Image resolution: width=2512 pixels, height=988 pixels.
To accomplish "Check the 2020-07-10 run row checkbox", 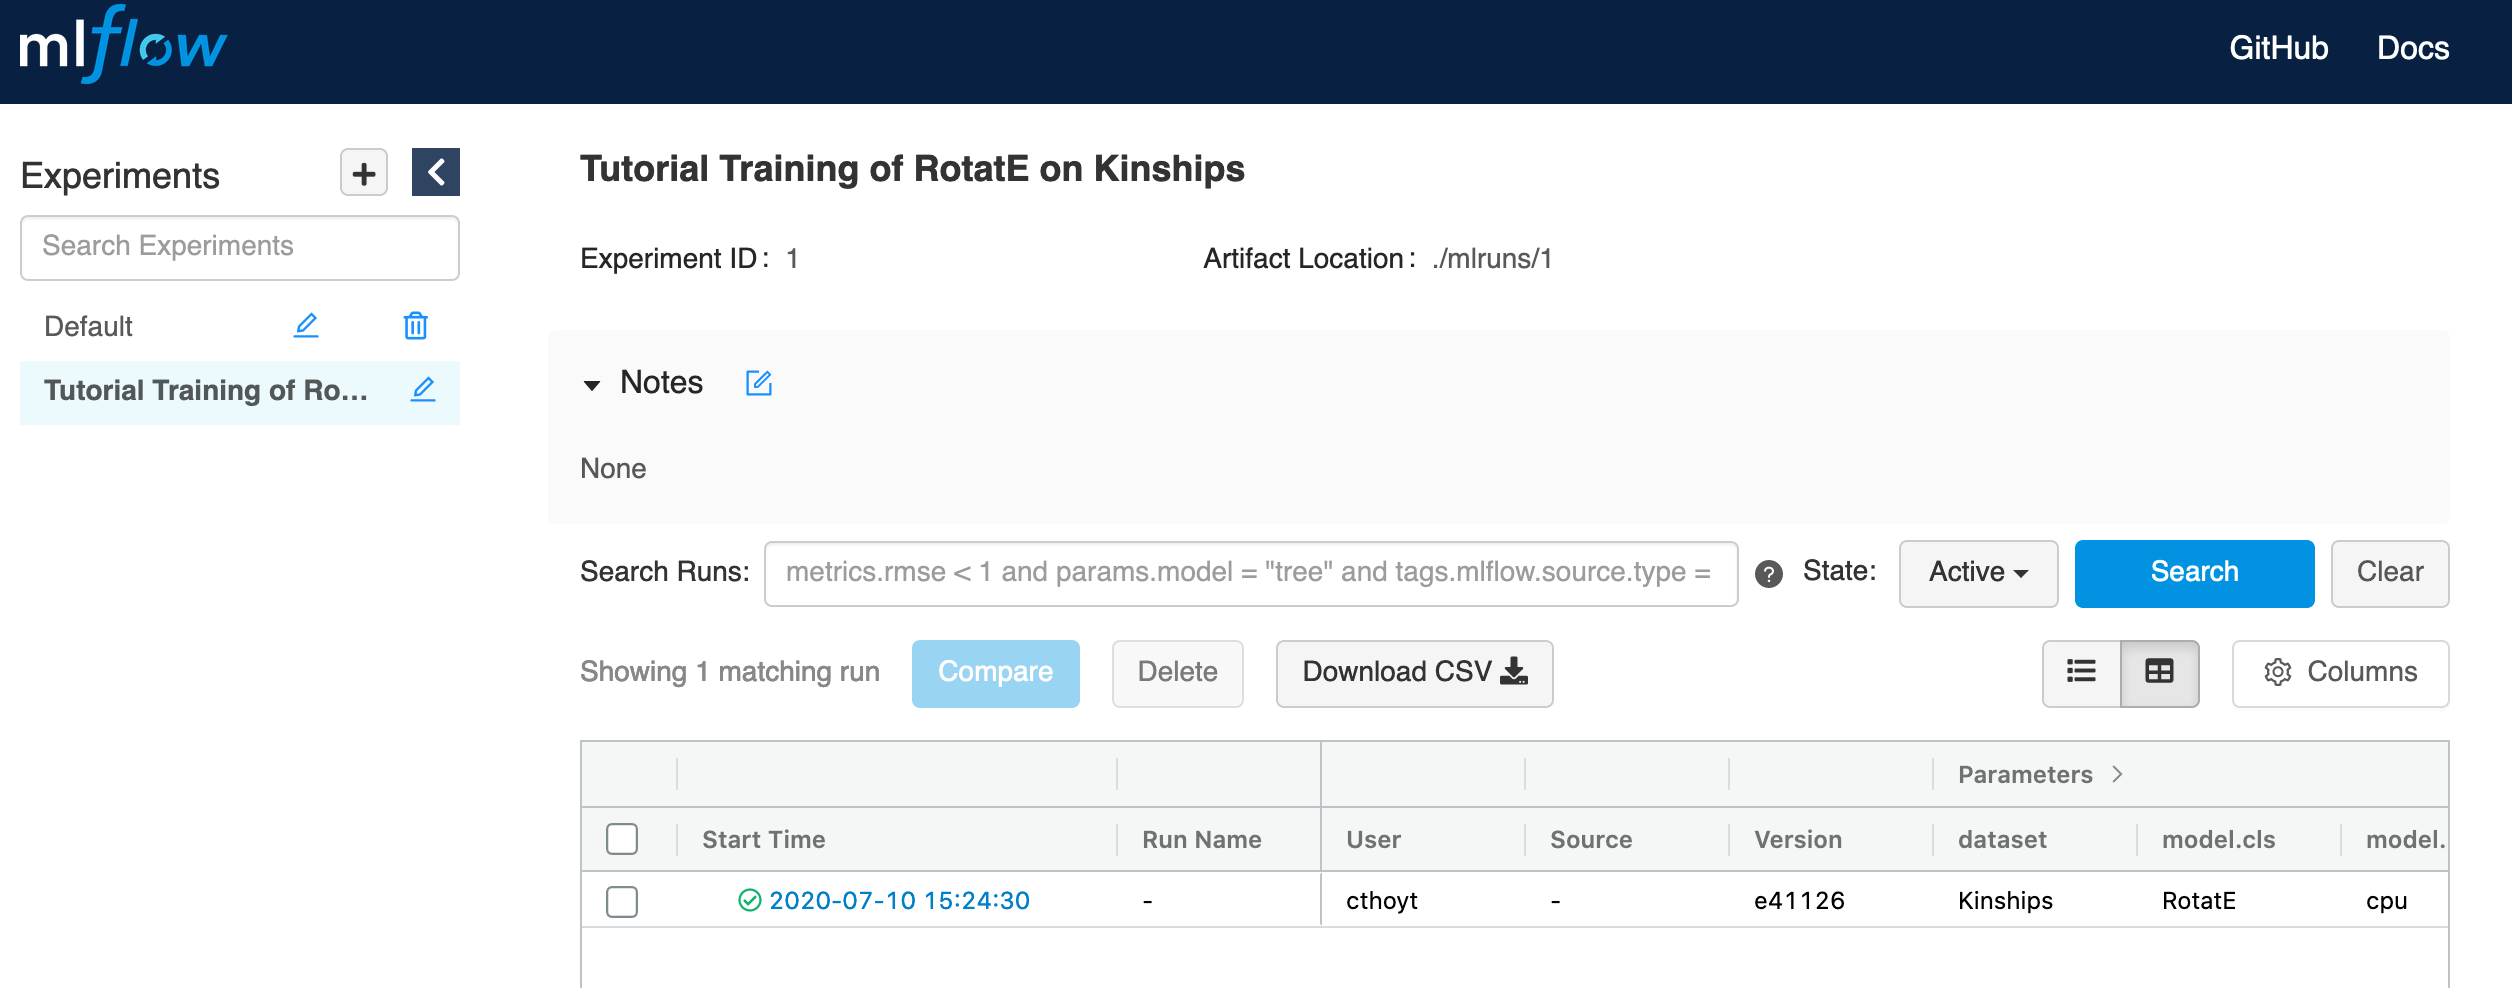I will click(622, 901).
